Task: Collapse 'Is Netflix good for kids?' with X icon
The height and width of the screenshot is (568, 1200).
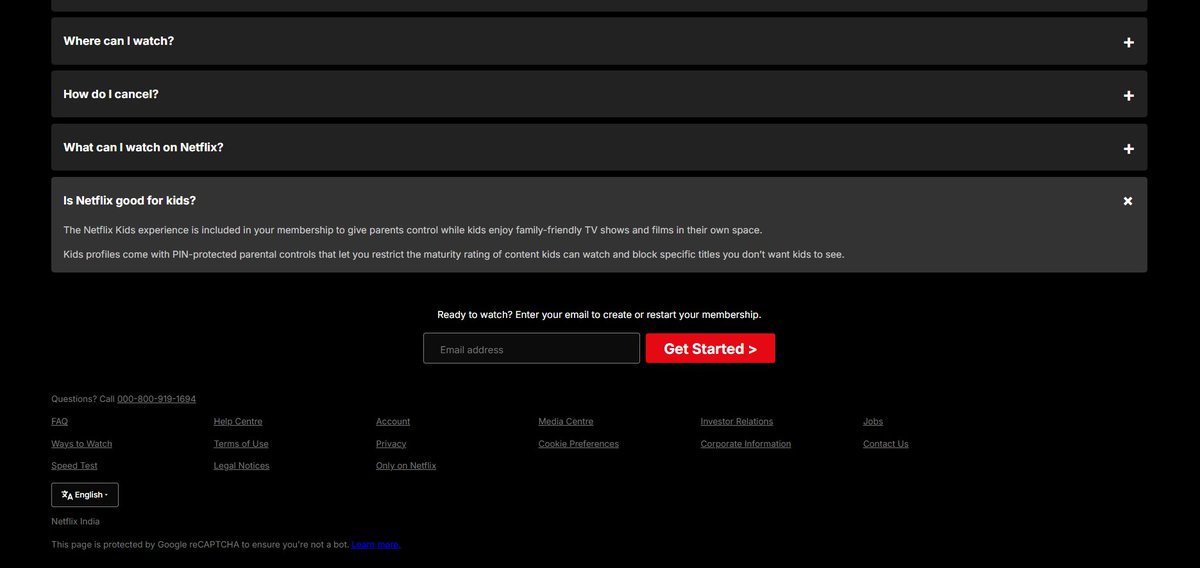Action: 1128,201
